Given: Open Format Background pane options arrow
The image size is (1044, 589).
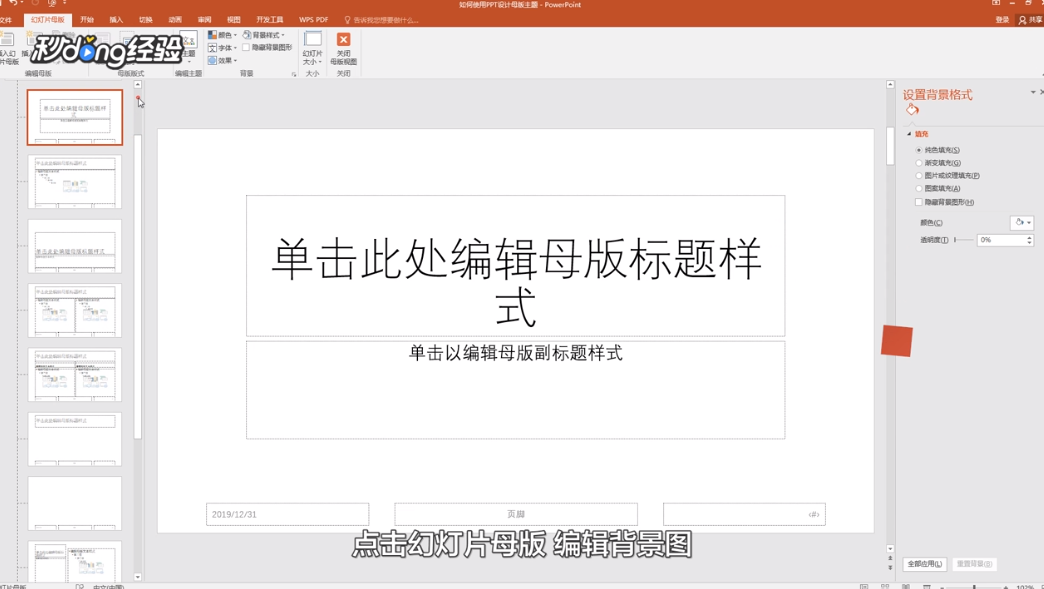Looking at the screenshot, I should [1033, 92].
